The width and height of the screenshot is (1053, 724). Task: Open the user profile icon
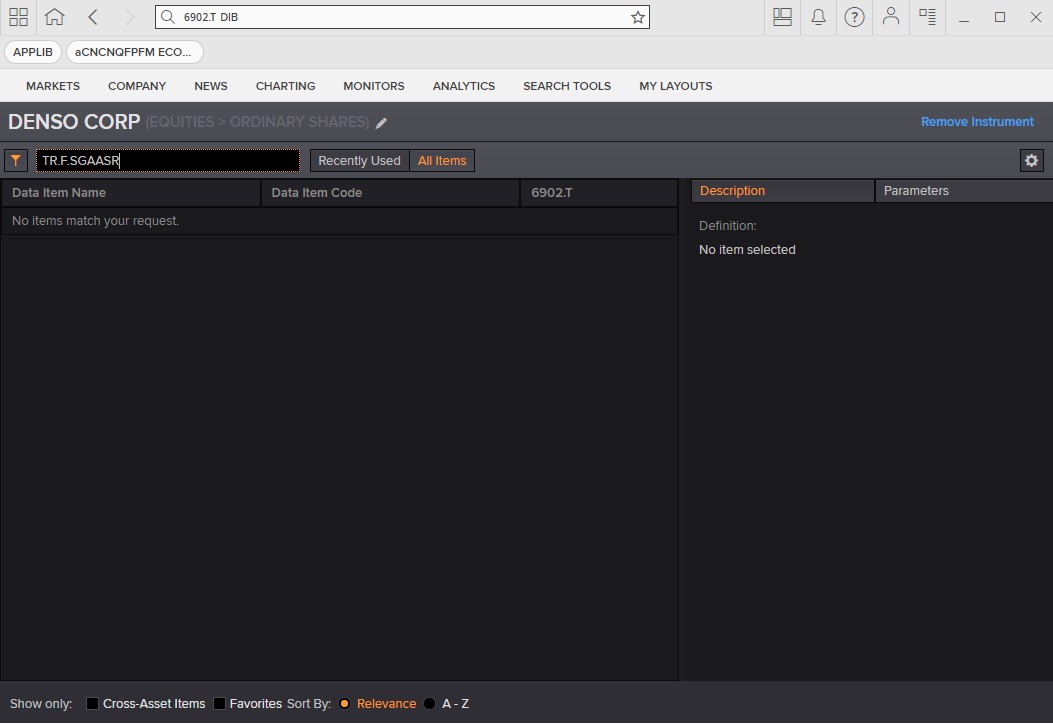pos(890,17)
